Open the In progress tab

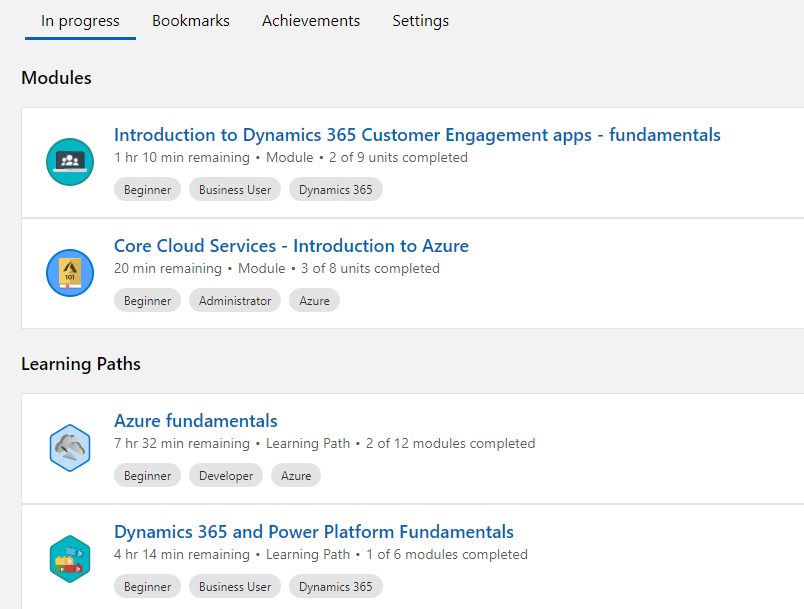tap(80, 21)
